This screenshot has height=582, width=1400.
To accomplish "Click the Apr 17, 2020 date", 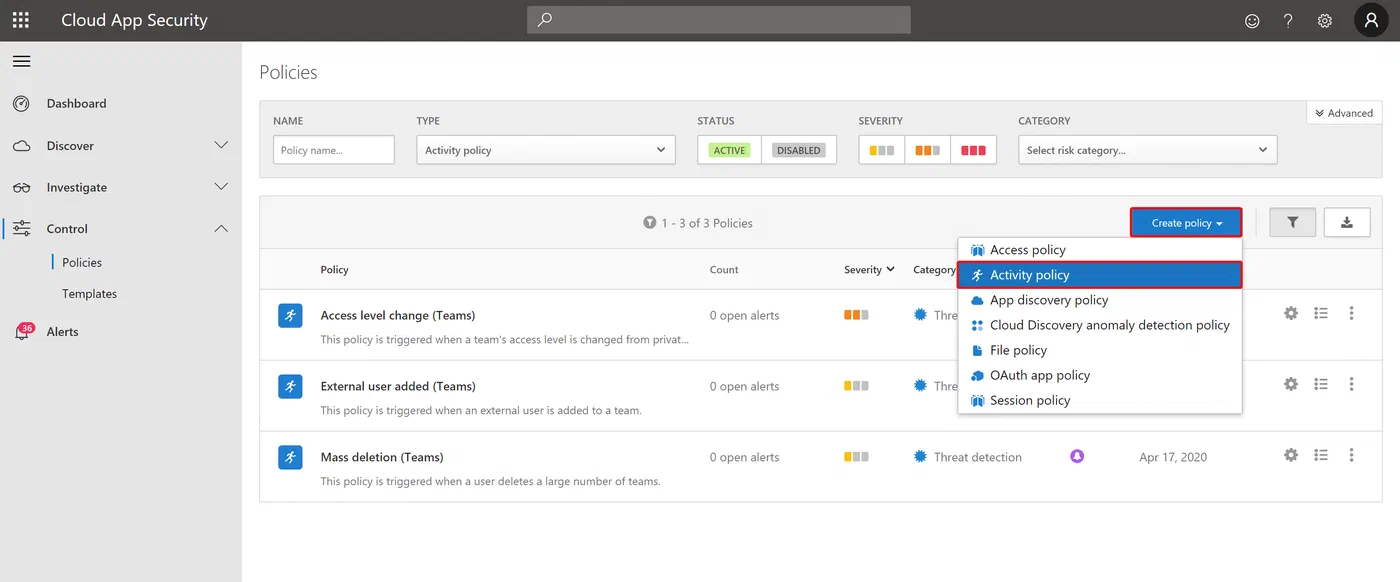I will click(1173, 457).
